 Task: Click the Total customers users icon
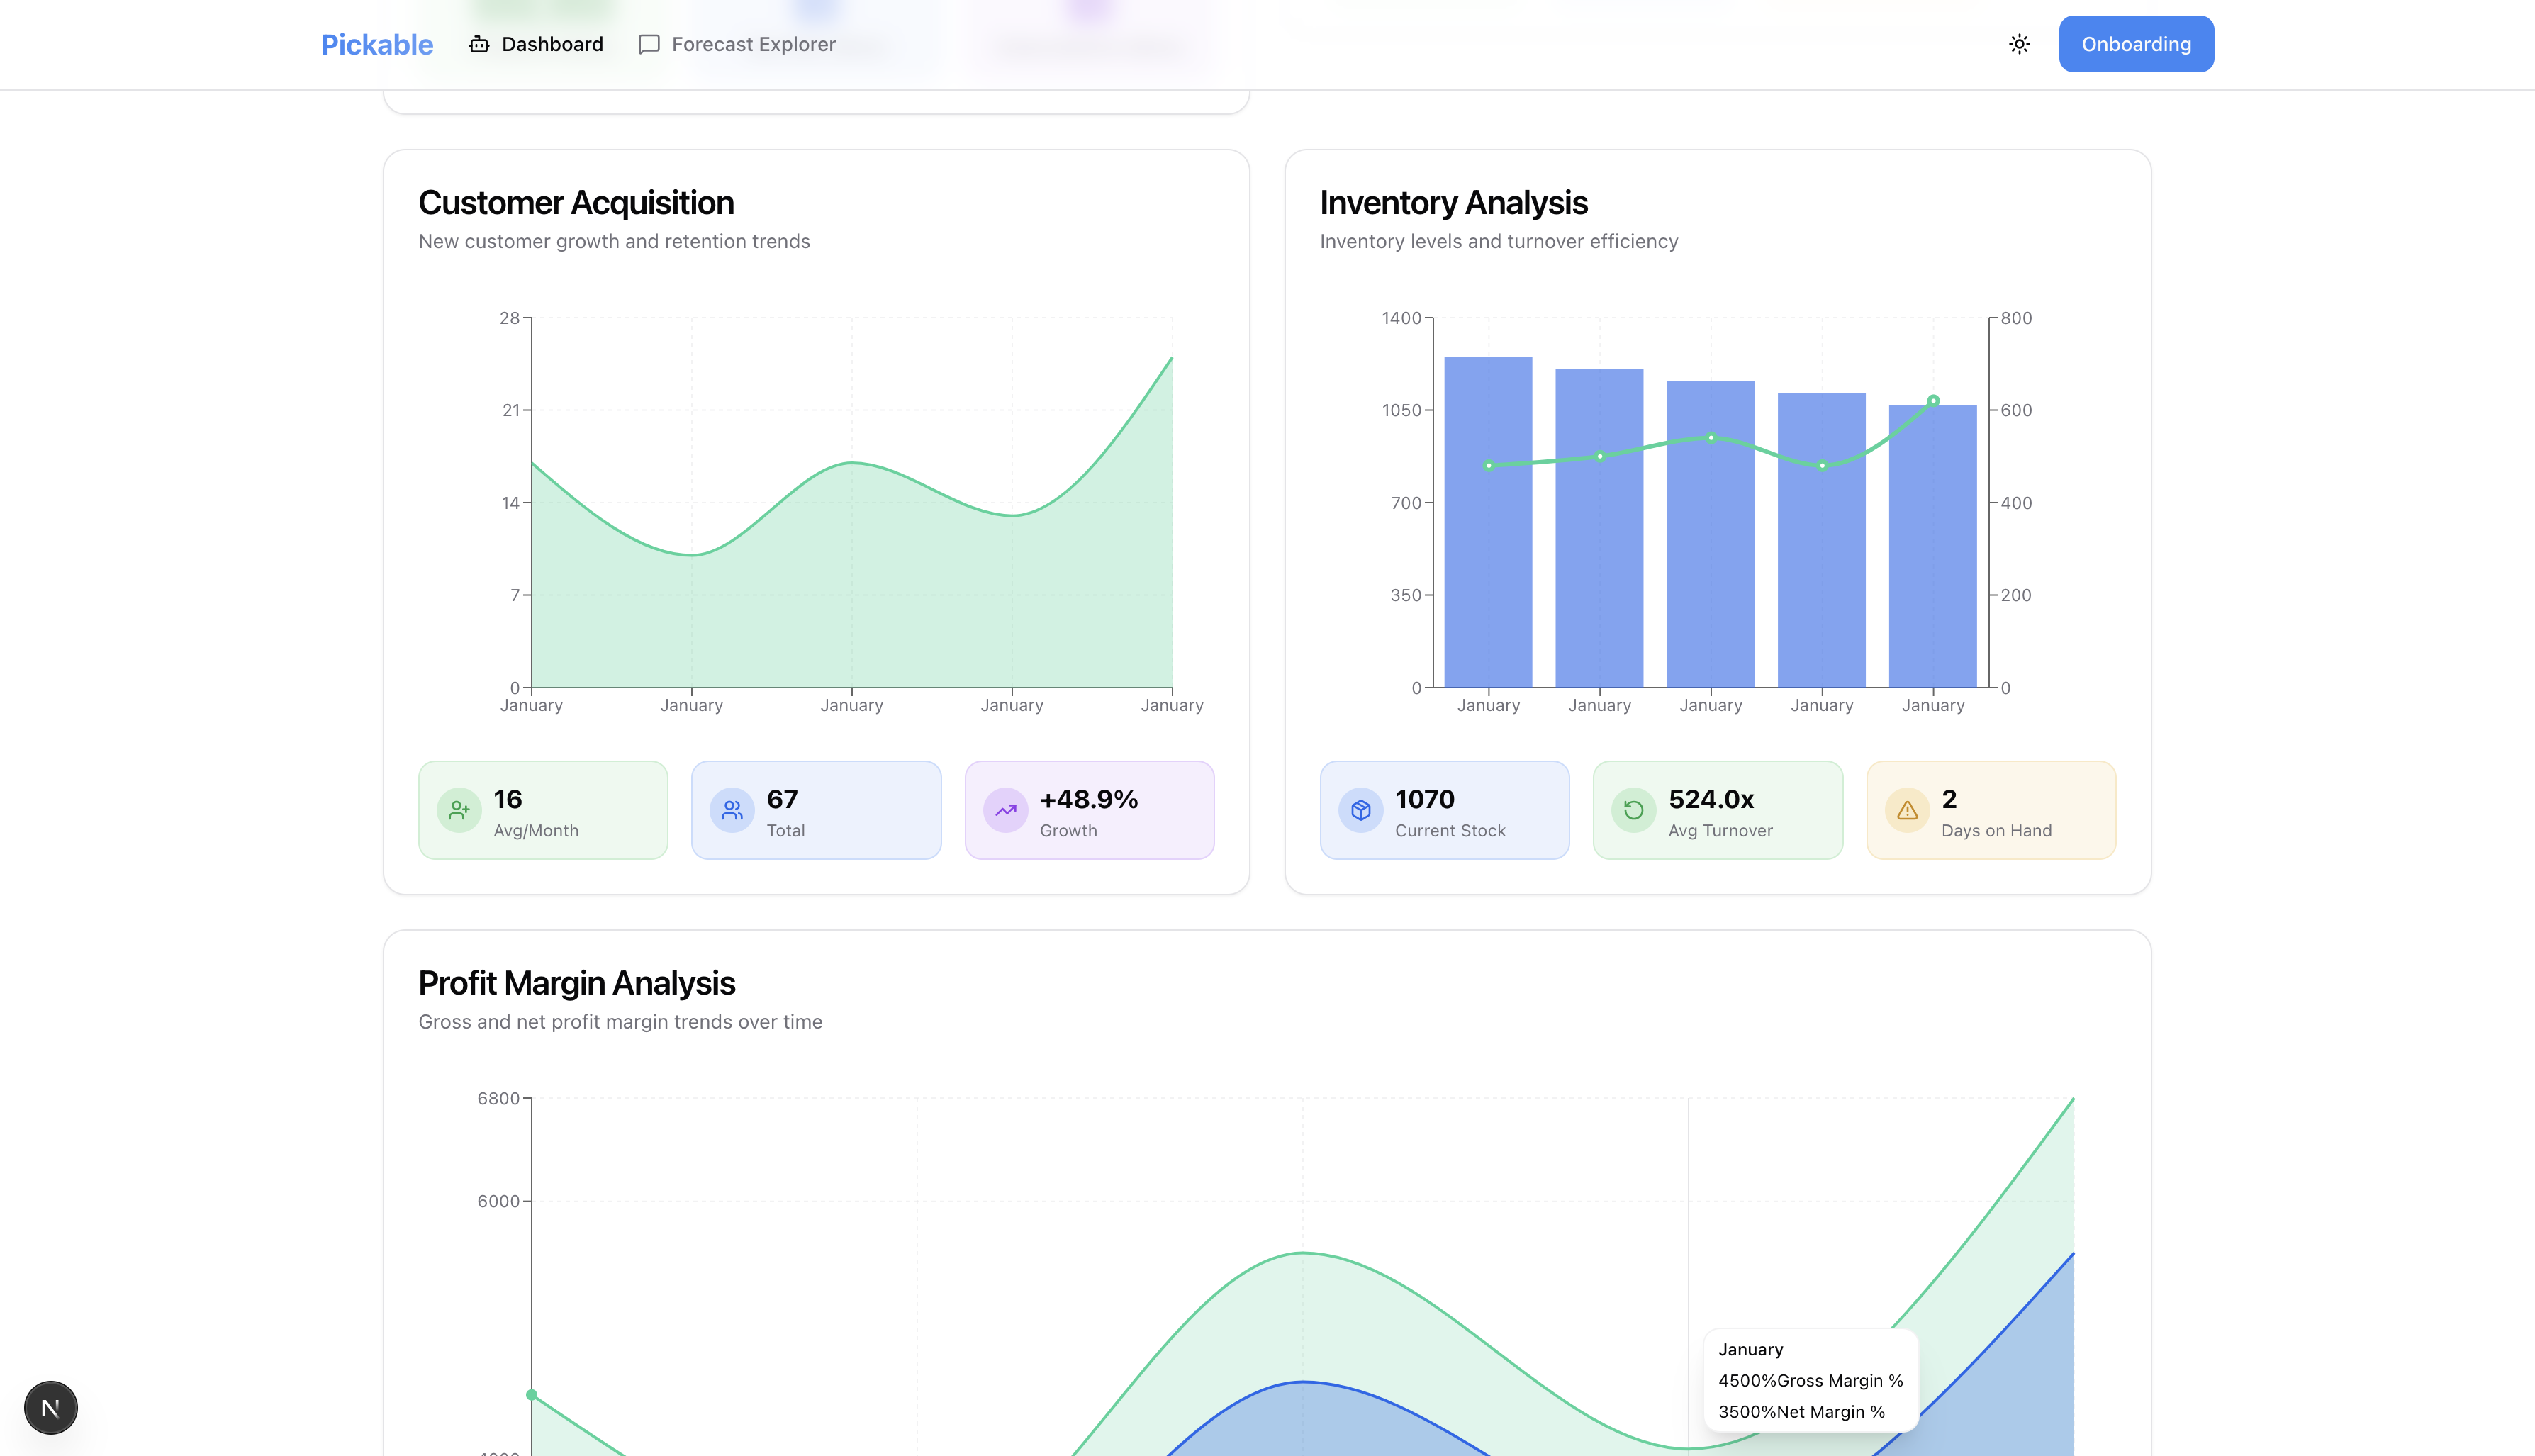coord(732,810)
